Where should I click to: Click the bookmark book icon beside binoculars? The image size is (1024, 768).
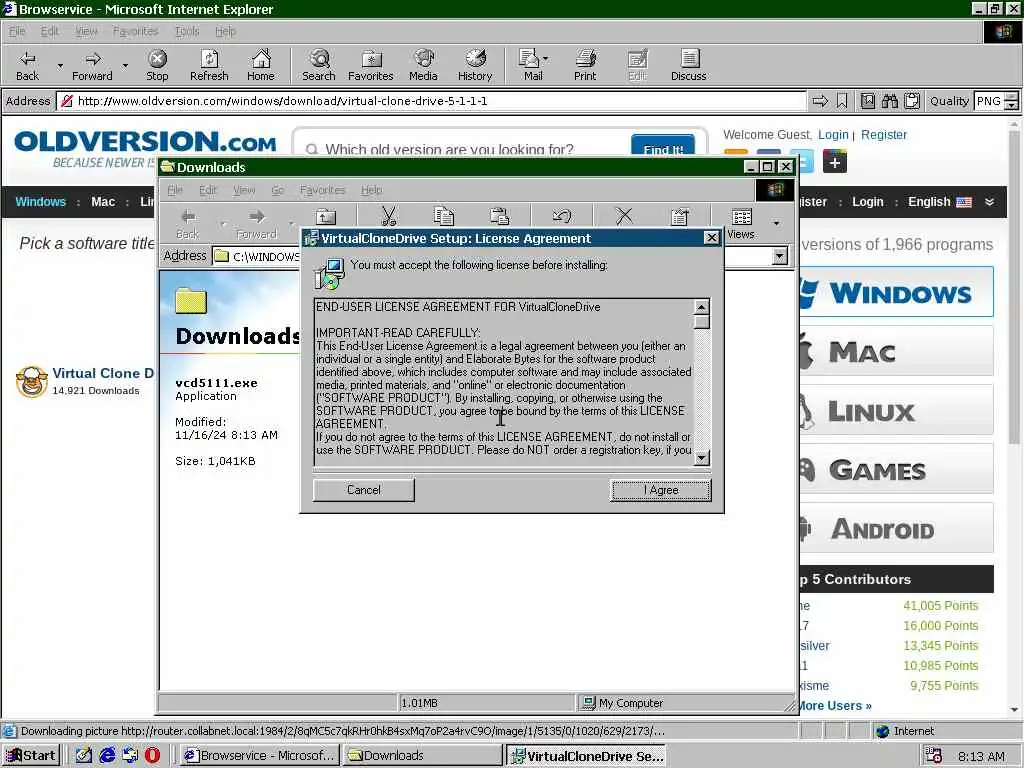[x=868, y=101]
